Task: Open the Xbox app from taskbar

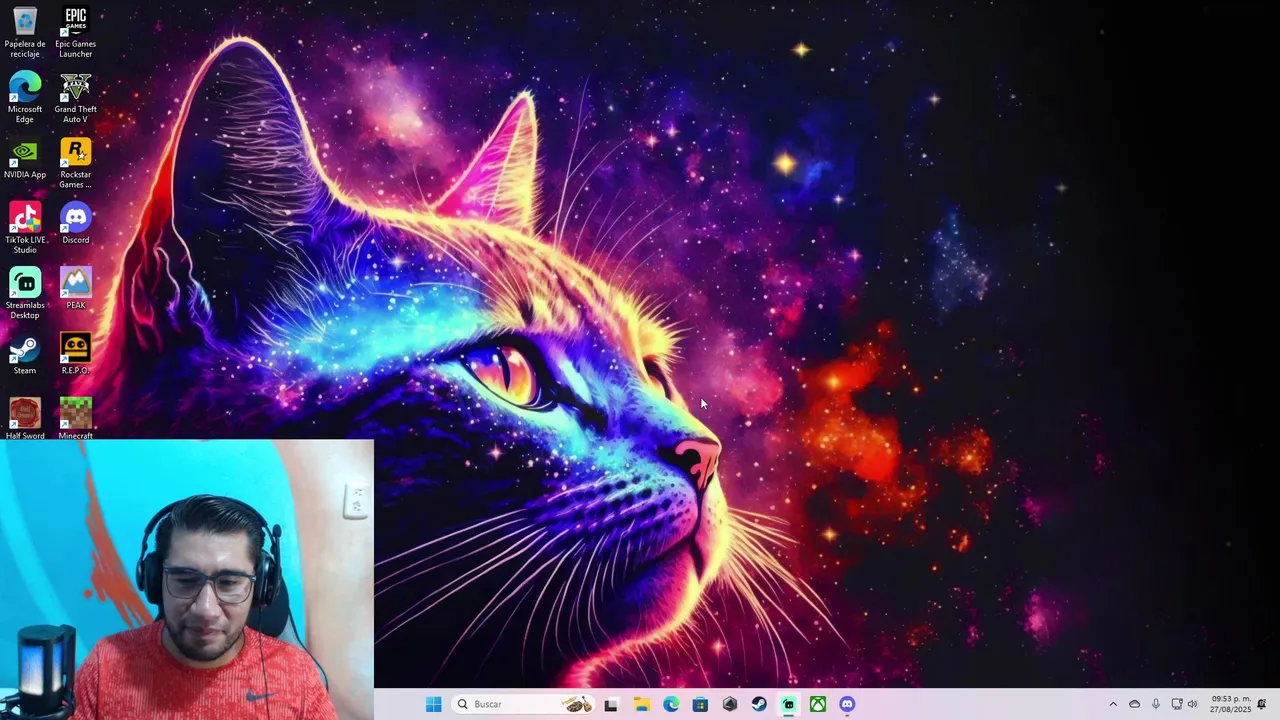Action: pos(818,704)
